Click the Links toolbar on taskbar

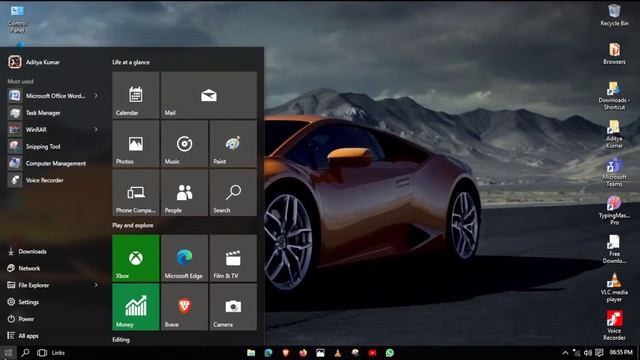58,353
